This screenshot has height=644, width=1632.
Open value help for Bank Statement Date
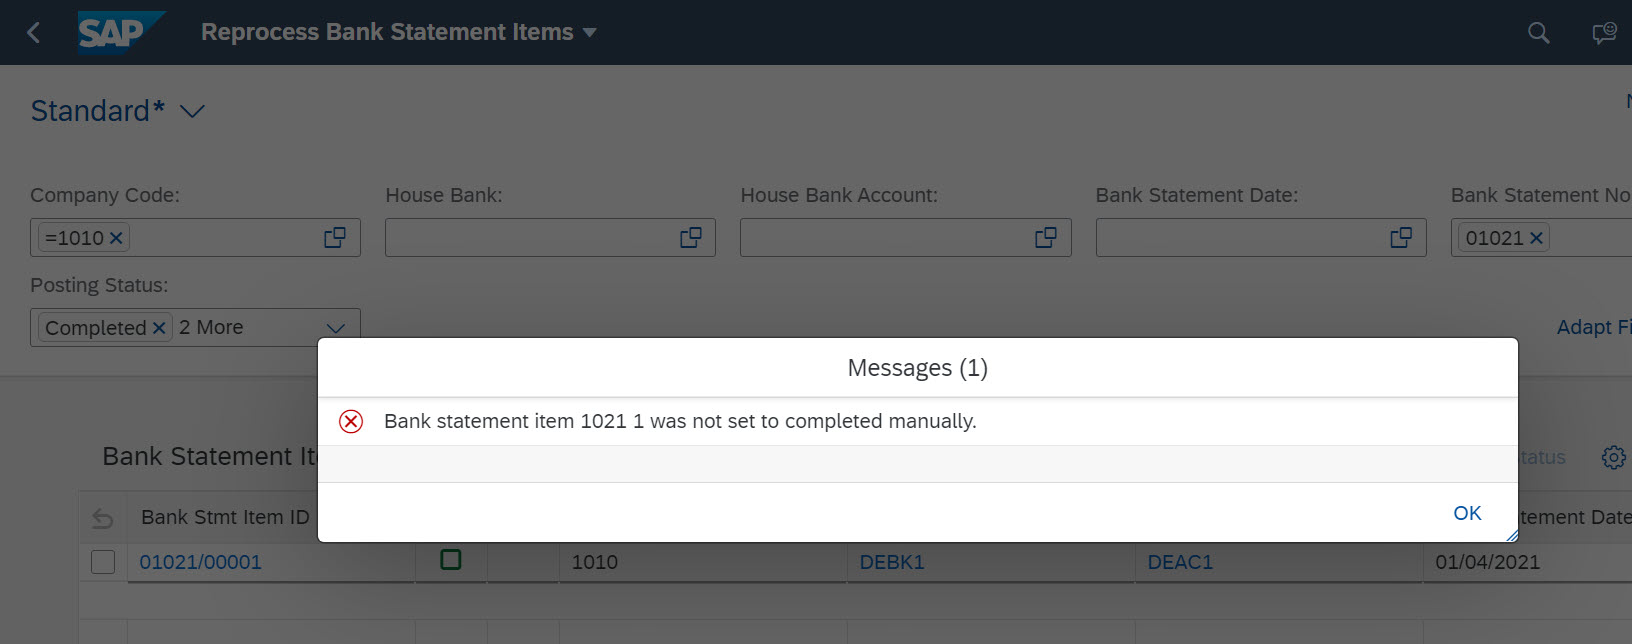1402,238
